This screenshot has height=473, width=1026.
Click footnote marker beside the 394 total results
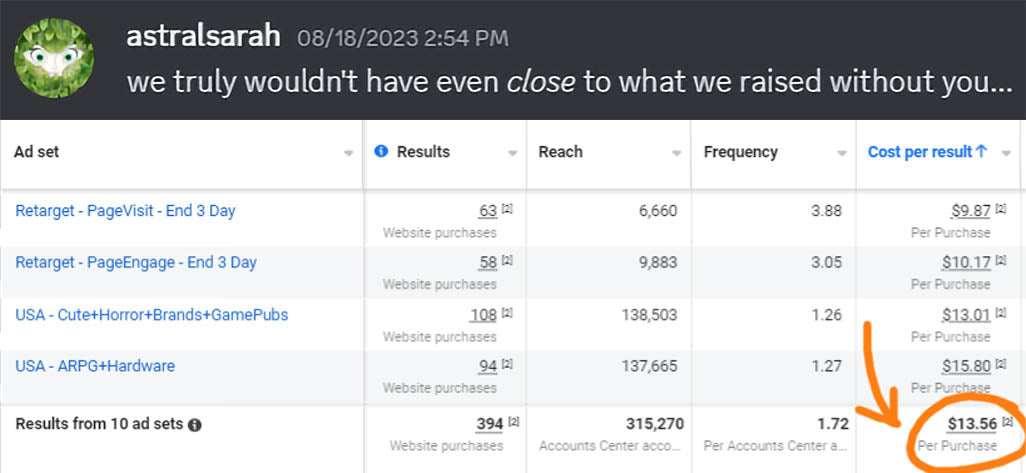513,422
